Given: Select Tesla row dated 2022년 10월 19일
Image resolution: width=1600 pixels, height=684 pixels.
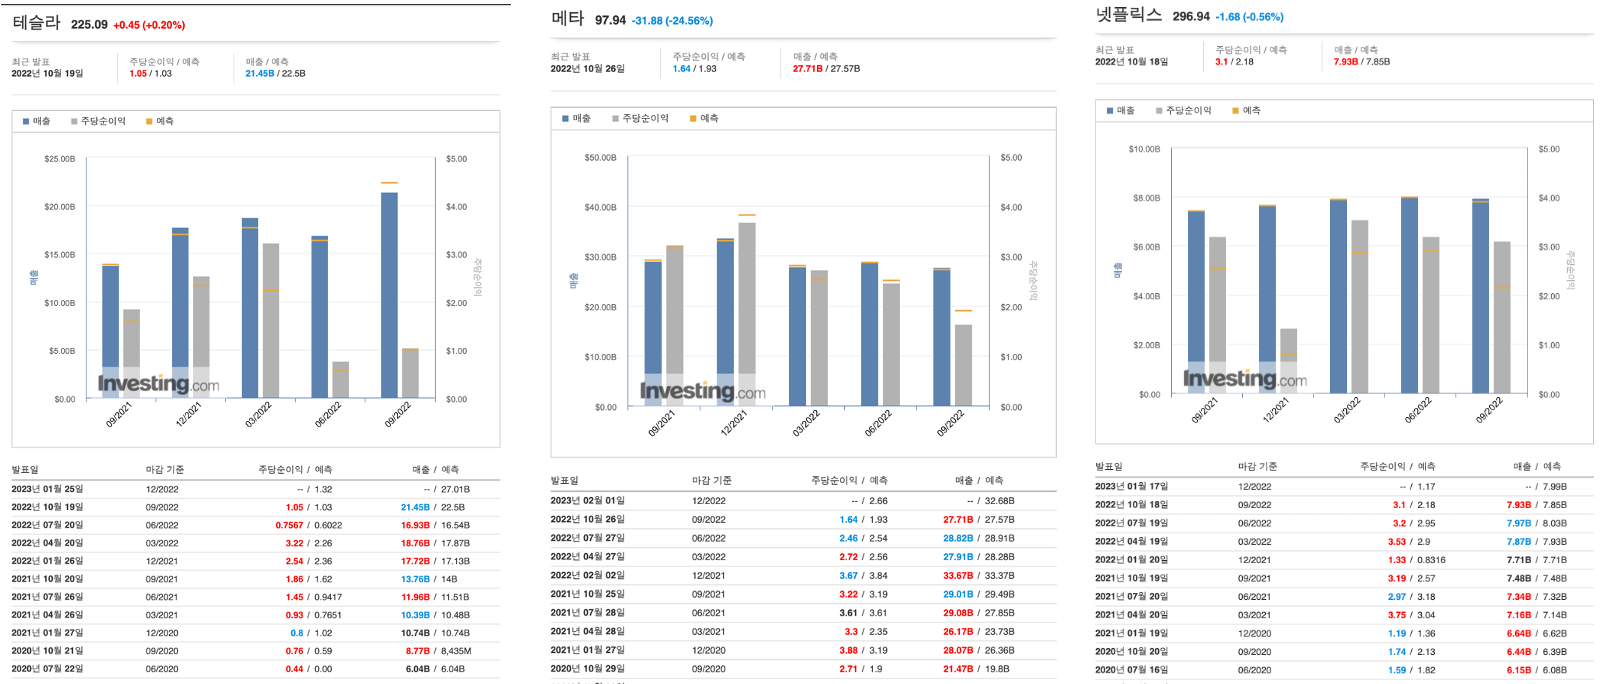Looking at the screenshot, I should pos(255,507).
